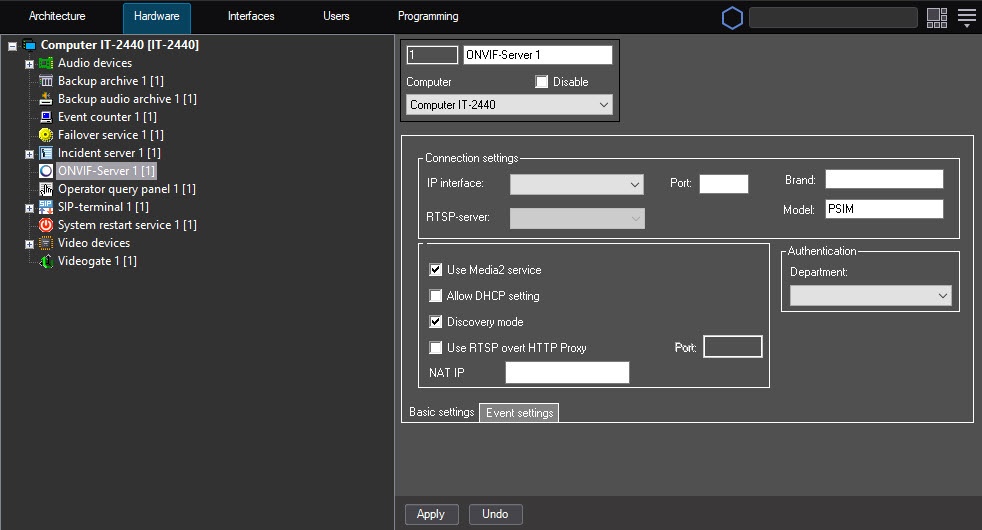Expand the Audio devices tree node
The height and width of the screenshot is (530, 982).
coord(29,64)
